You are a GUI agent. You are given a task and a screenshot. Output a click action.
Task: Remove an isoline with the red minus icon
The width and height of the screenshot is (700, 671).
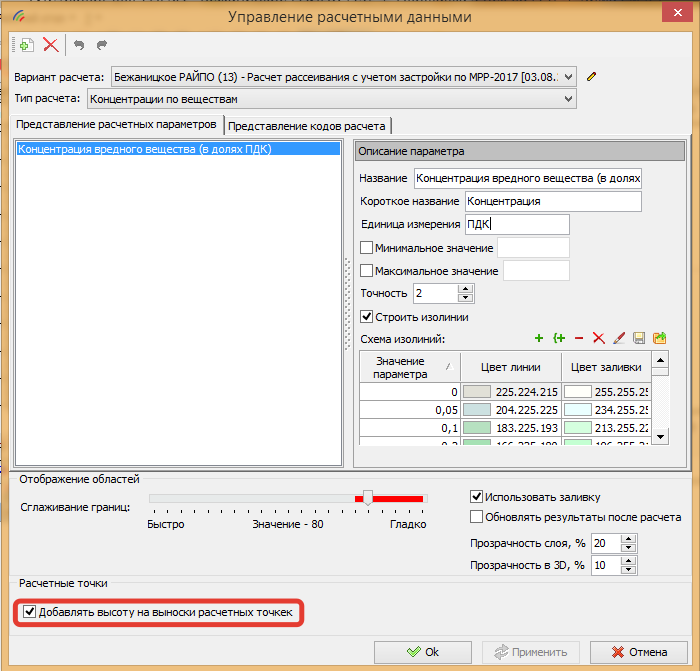[x=579, y=339]
